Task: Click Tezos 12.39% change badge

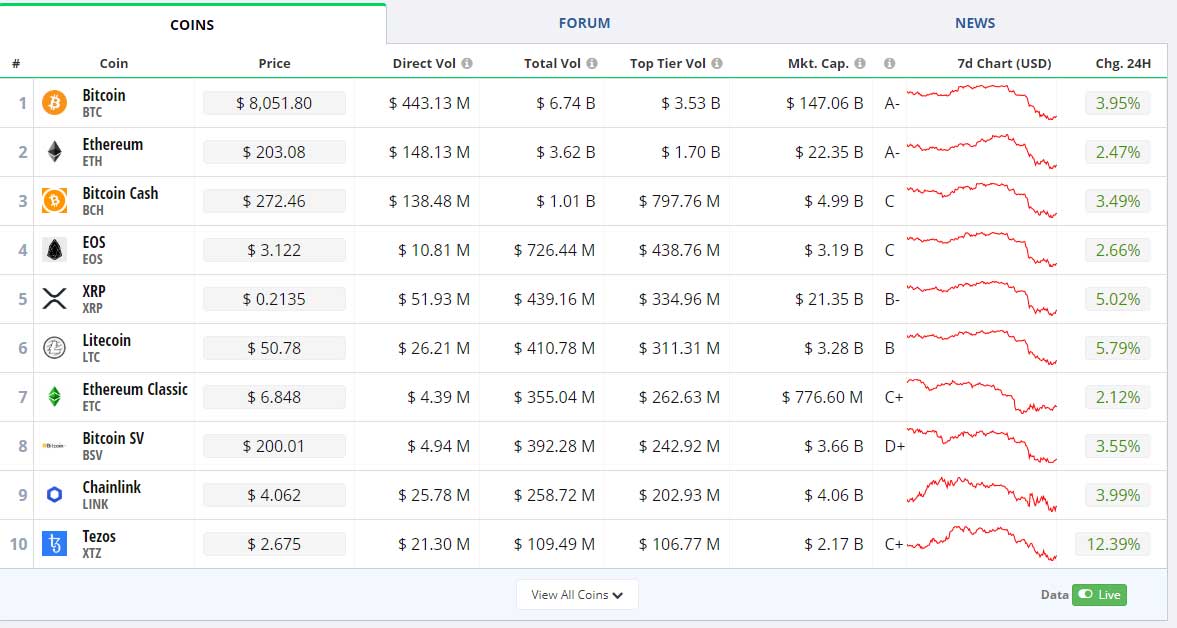Action: coord(1112,544)
